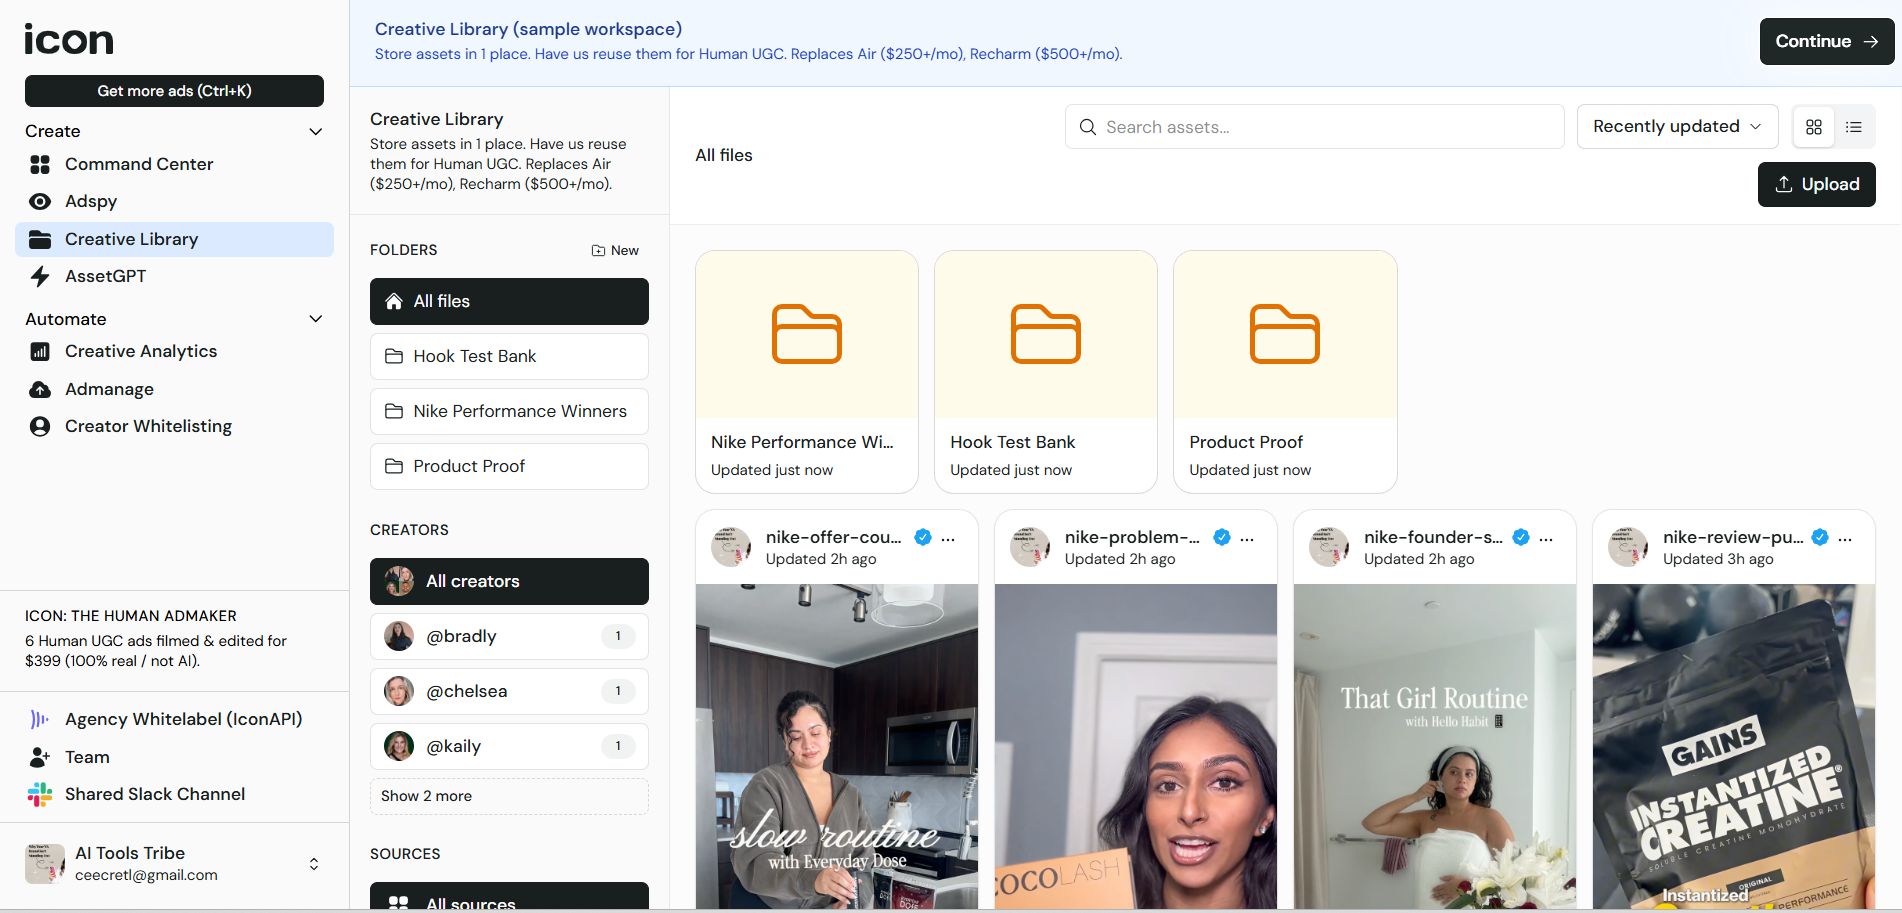Click the Slack logo icon

[40, 794]
